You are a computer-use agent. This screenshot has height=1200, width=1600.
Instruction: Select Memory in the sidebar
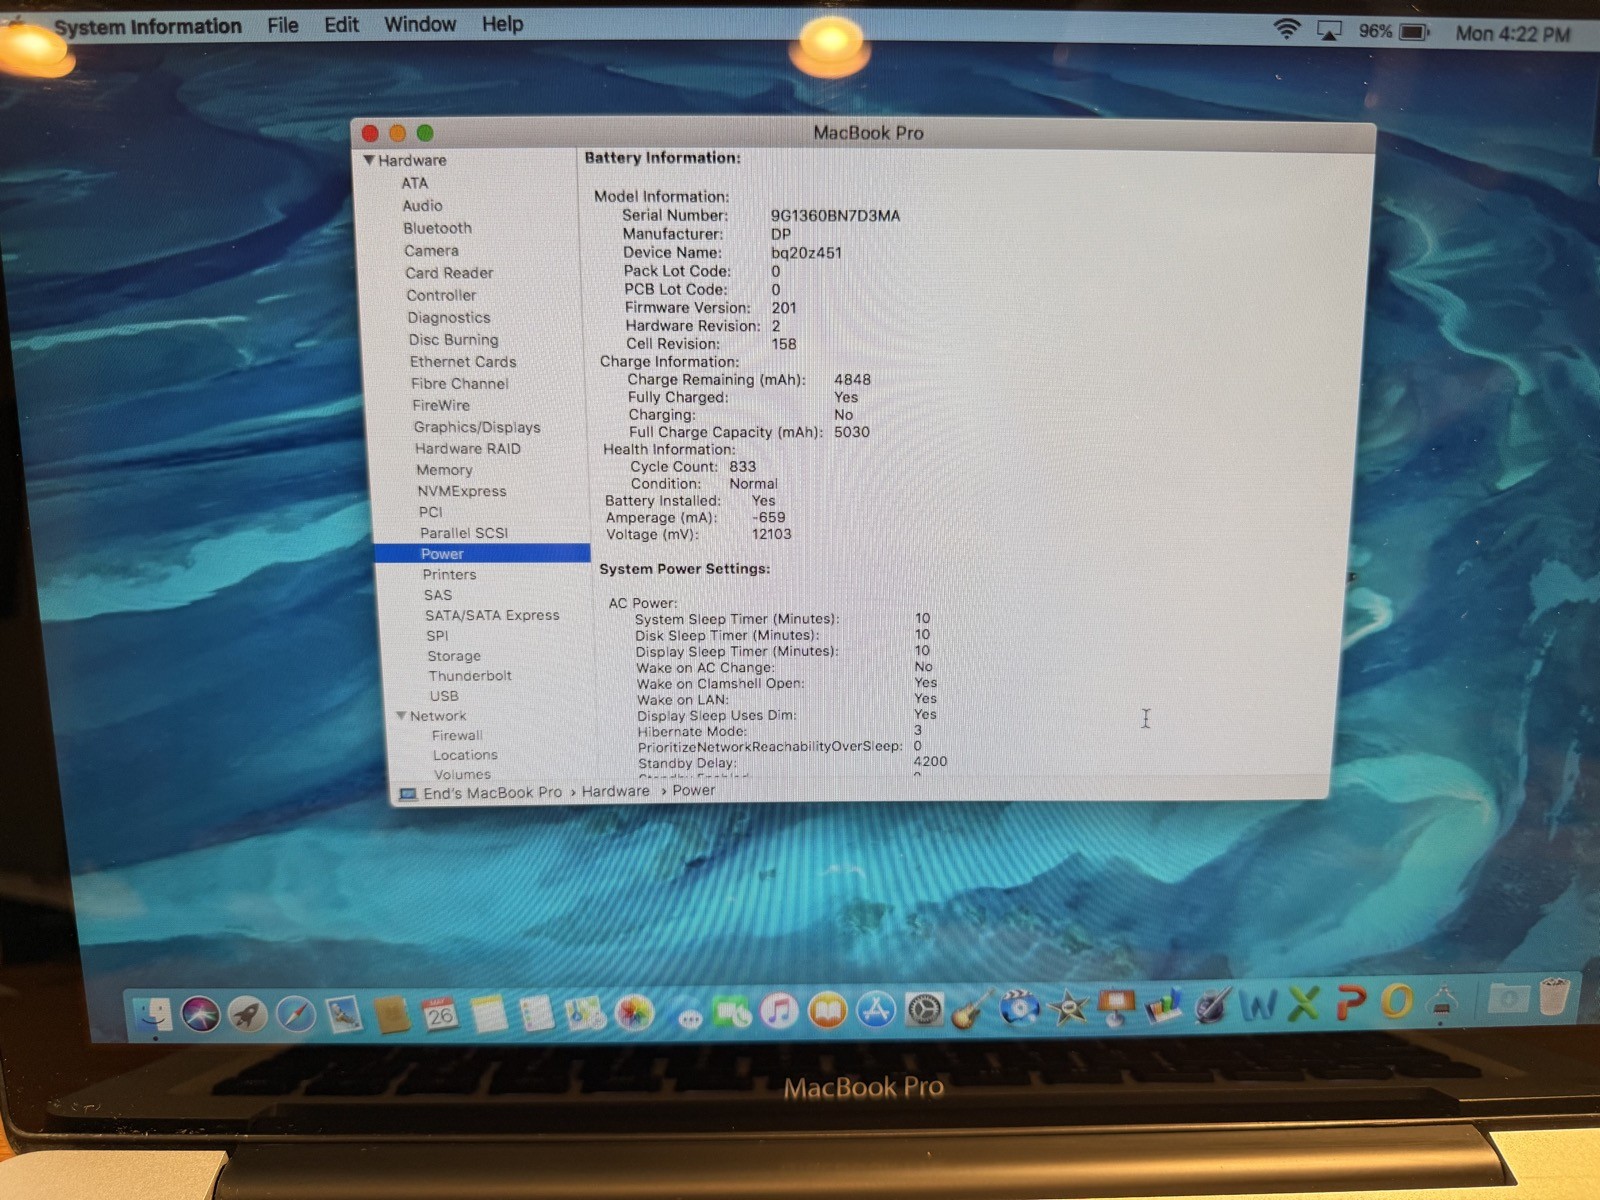[444, 470]
